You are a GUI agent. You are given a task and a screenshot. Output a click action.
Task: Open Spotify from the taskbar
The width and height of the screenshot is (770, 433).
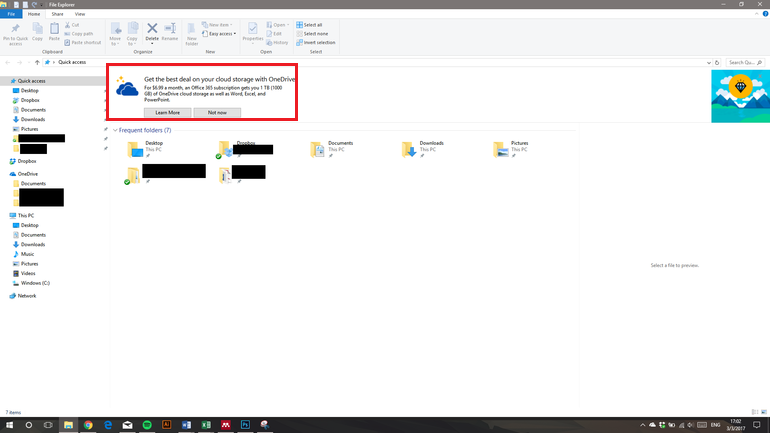point(147,425)
